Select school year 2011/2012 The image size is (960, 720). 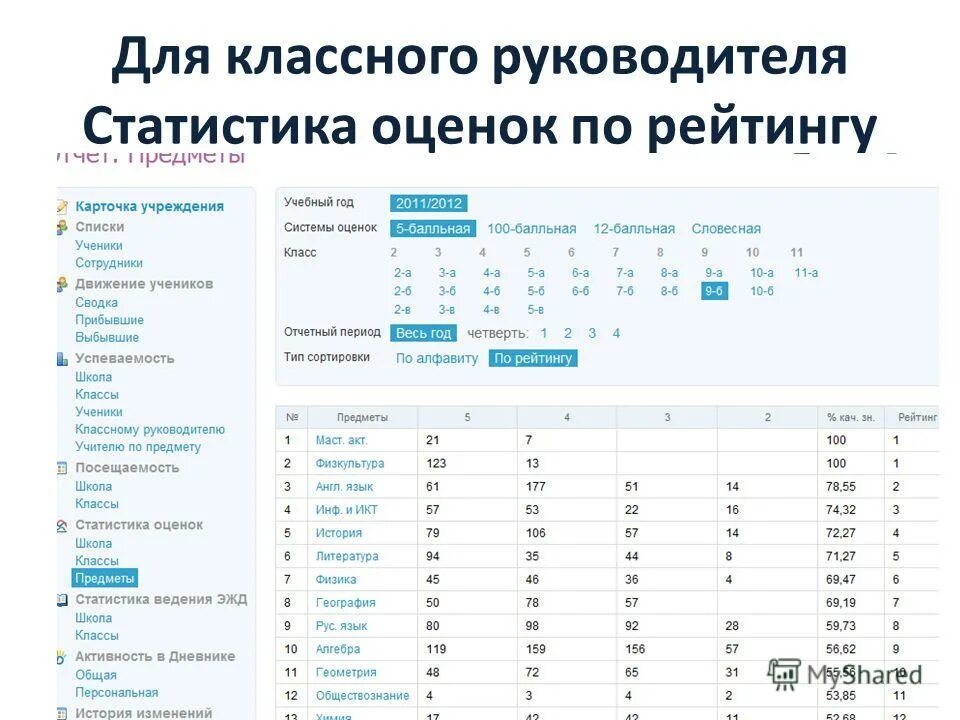(429, 203)
